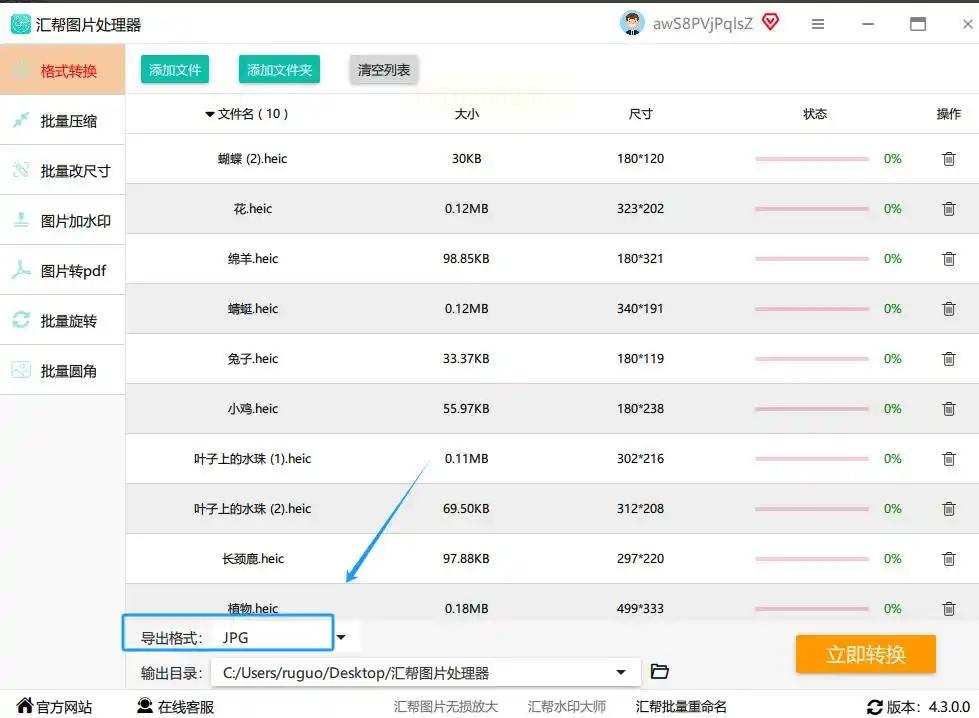Select file name 蝴蝶 (2).heic
The image size is (979, 718).
tap(252, 159)
